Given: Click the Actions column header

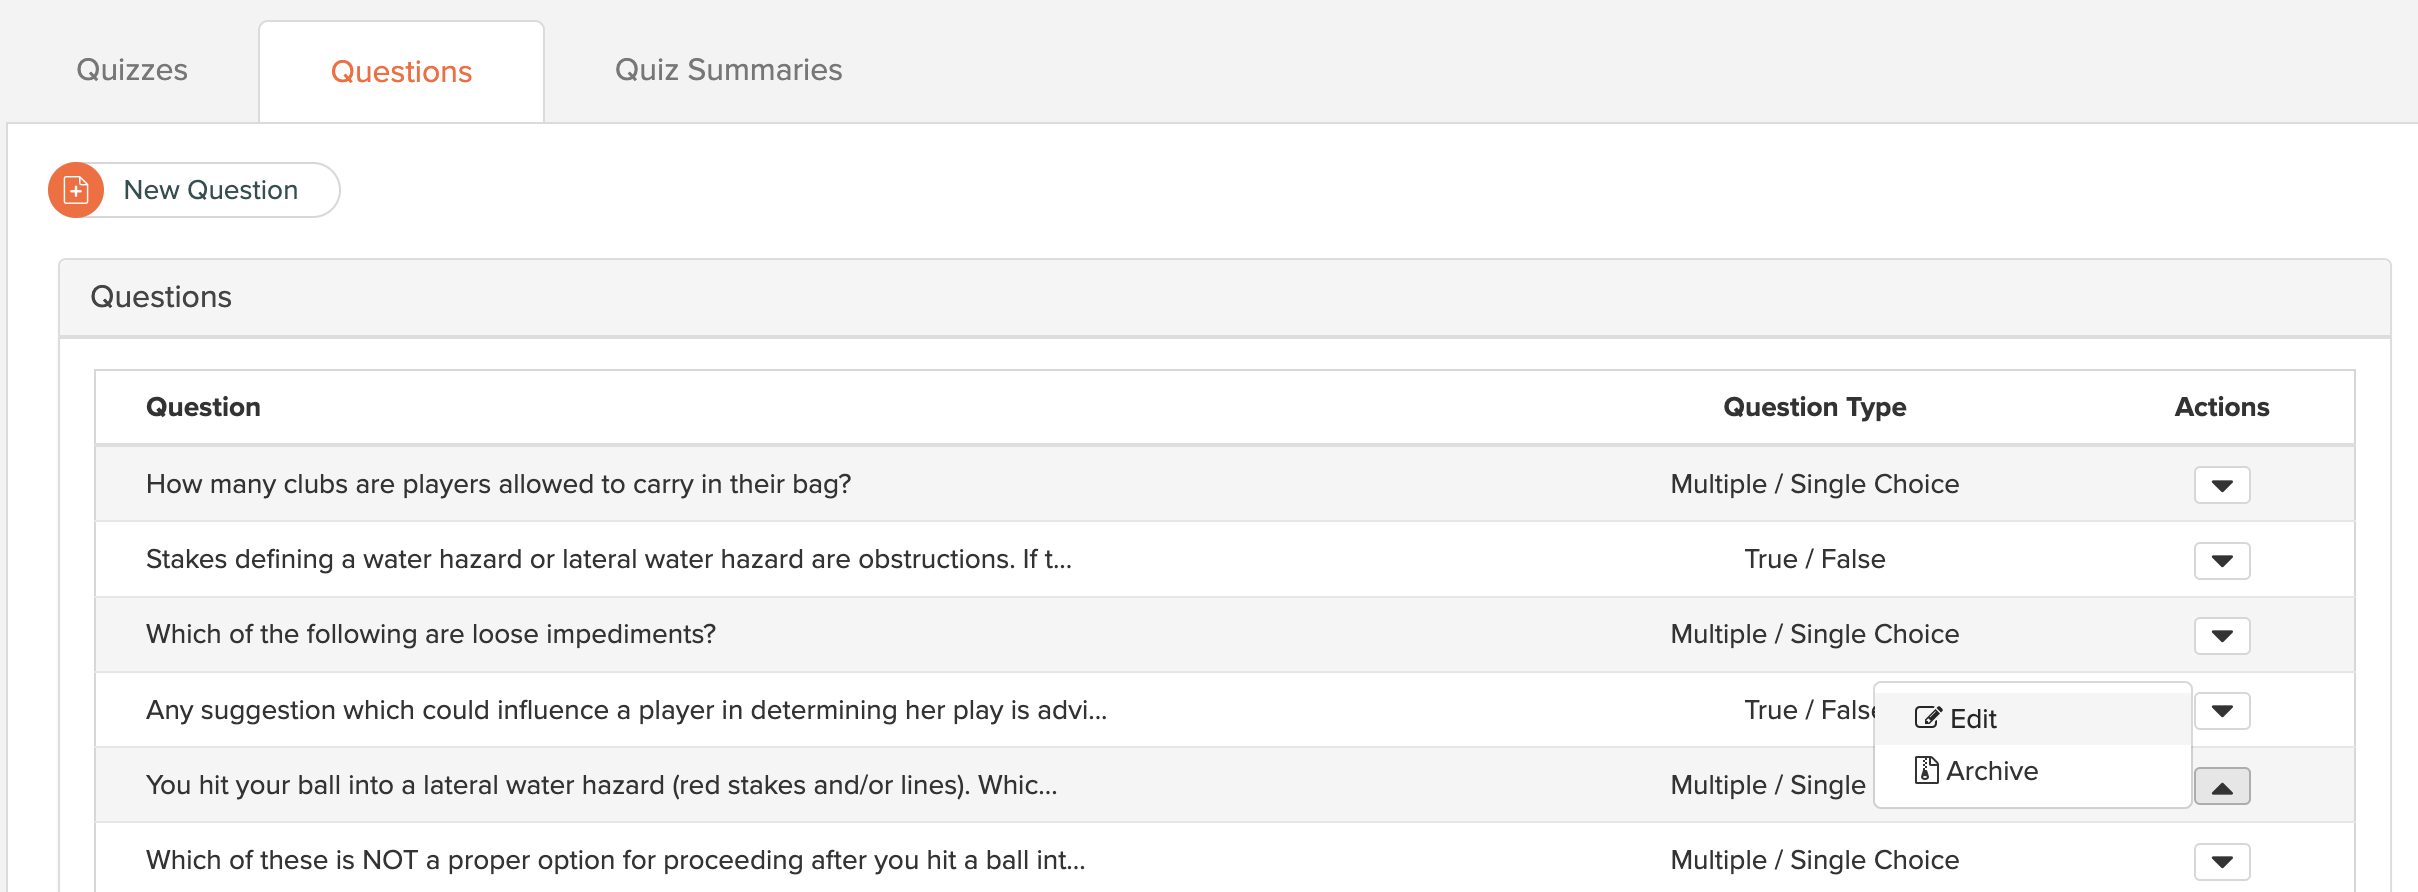Looking at the screenshot, I should [2222, 407].
